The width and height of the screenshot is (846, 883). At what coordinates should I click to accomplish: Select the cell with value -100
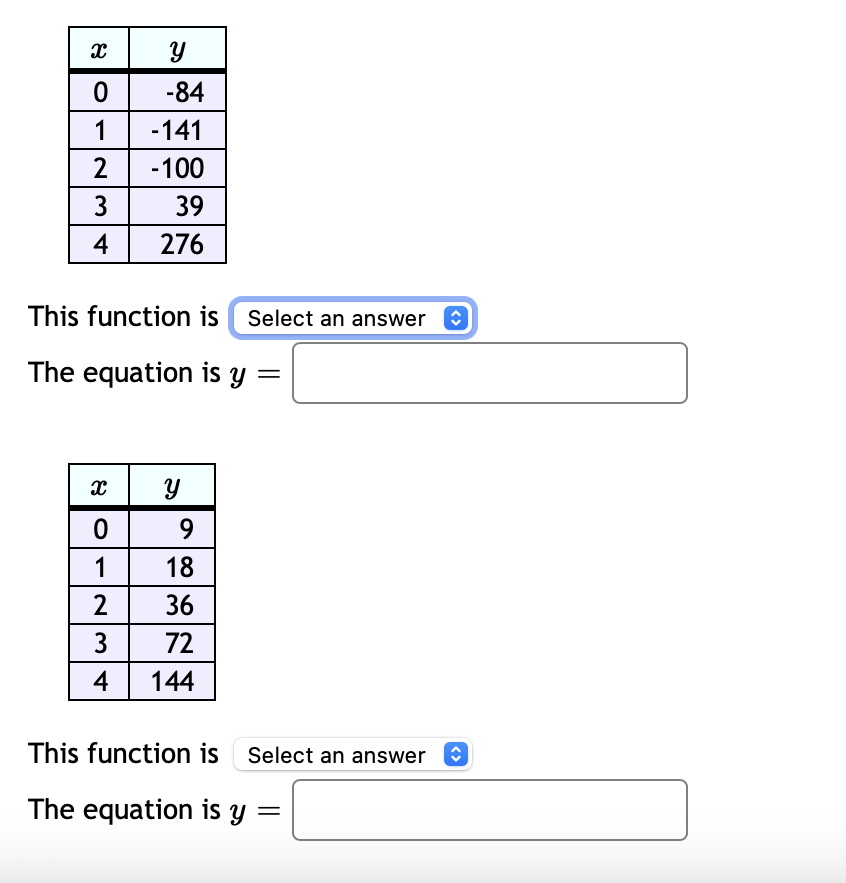pos(177,168)
